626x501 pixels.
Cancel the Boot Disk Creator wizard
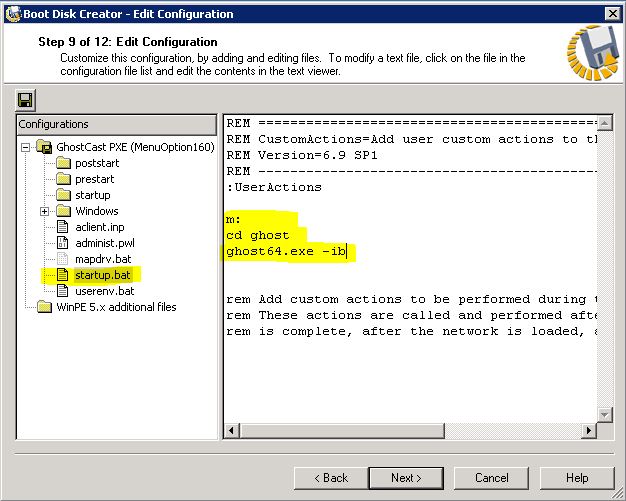pyautogui.click(x=491, y=478)
